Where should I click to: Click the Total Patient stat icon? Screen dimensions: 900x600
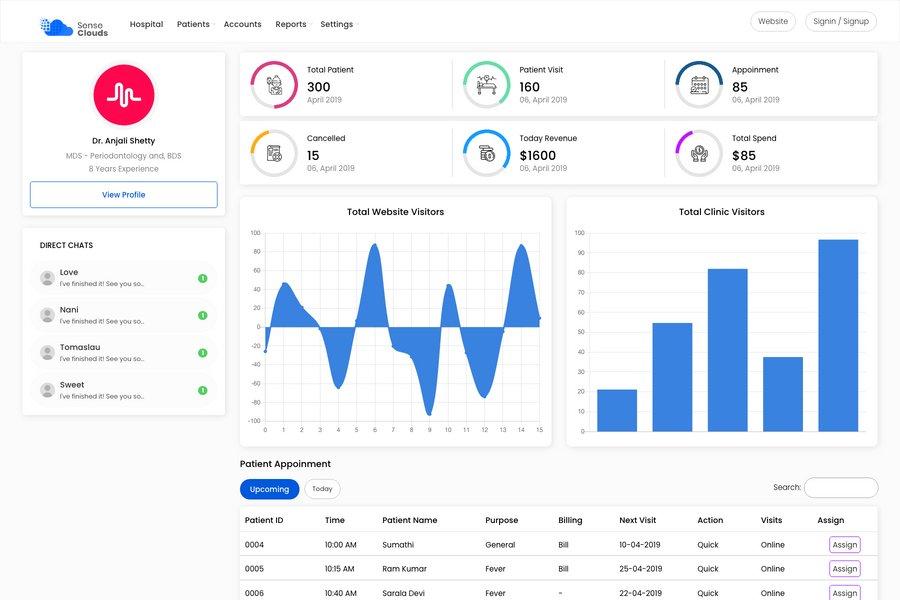tap(274, 85)
